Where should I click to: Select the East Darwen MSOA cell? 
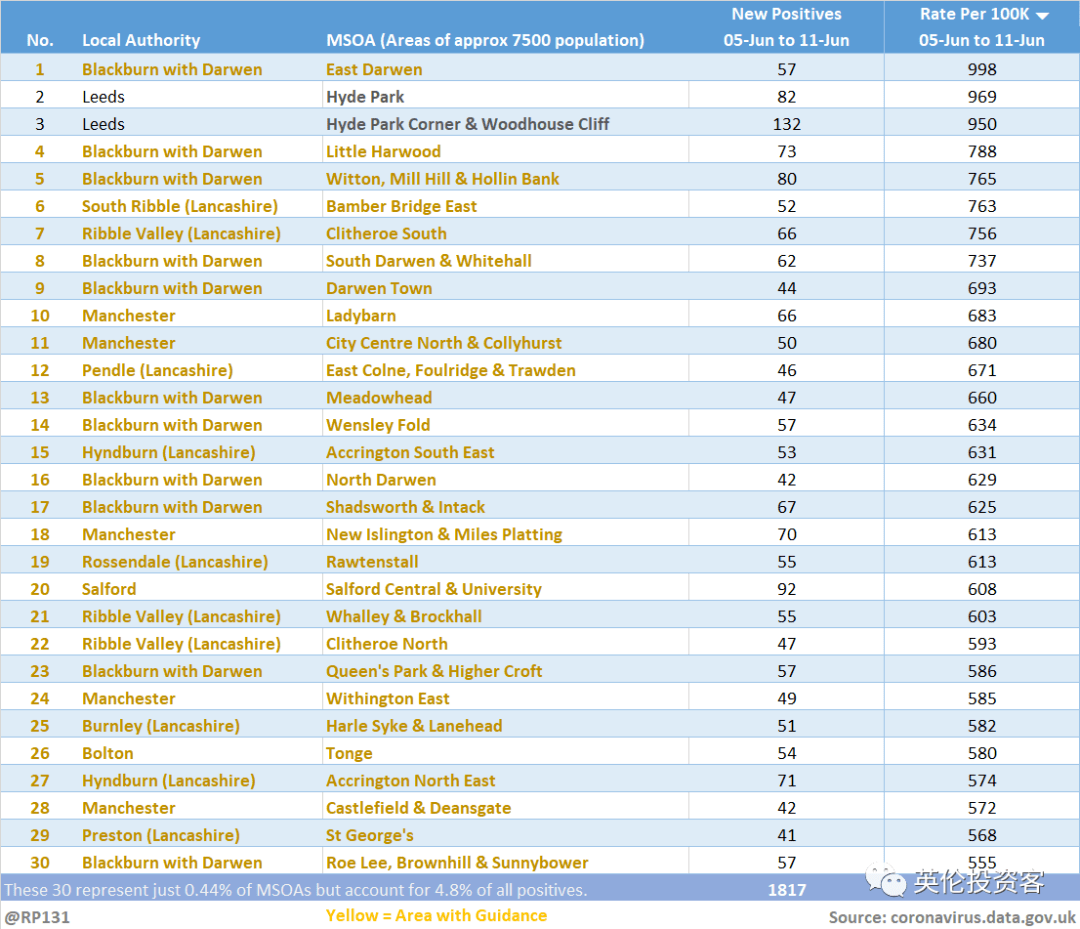pyautogui.click(x=374, y=69)
